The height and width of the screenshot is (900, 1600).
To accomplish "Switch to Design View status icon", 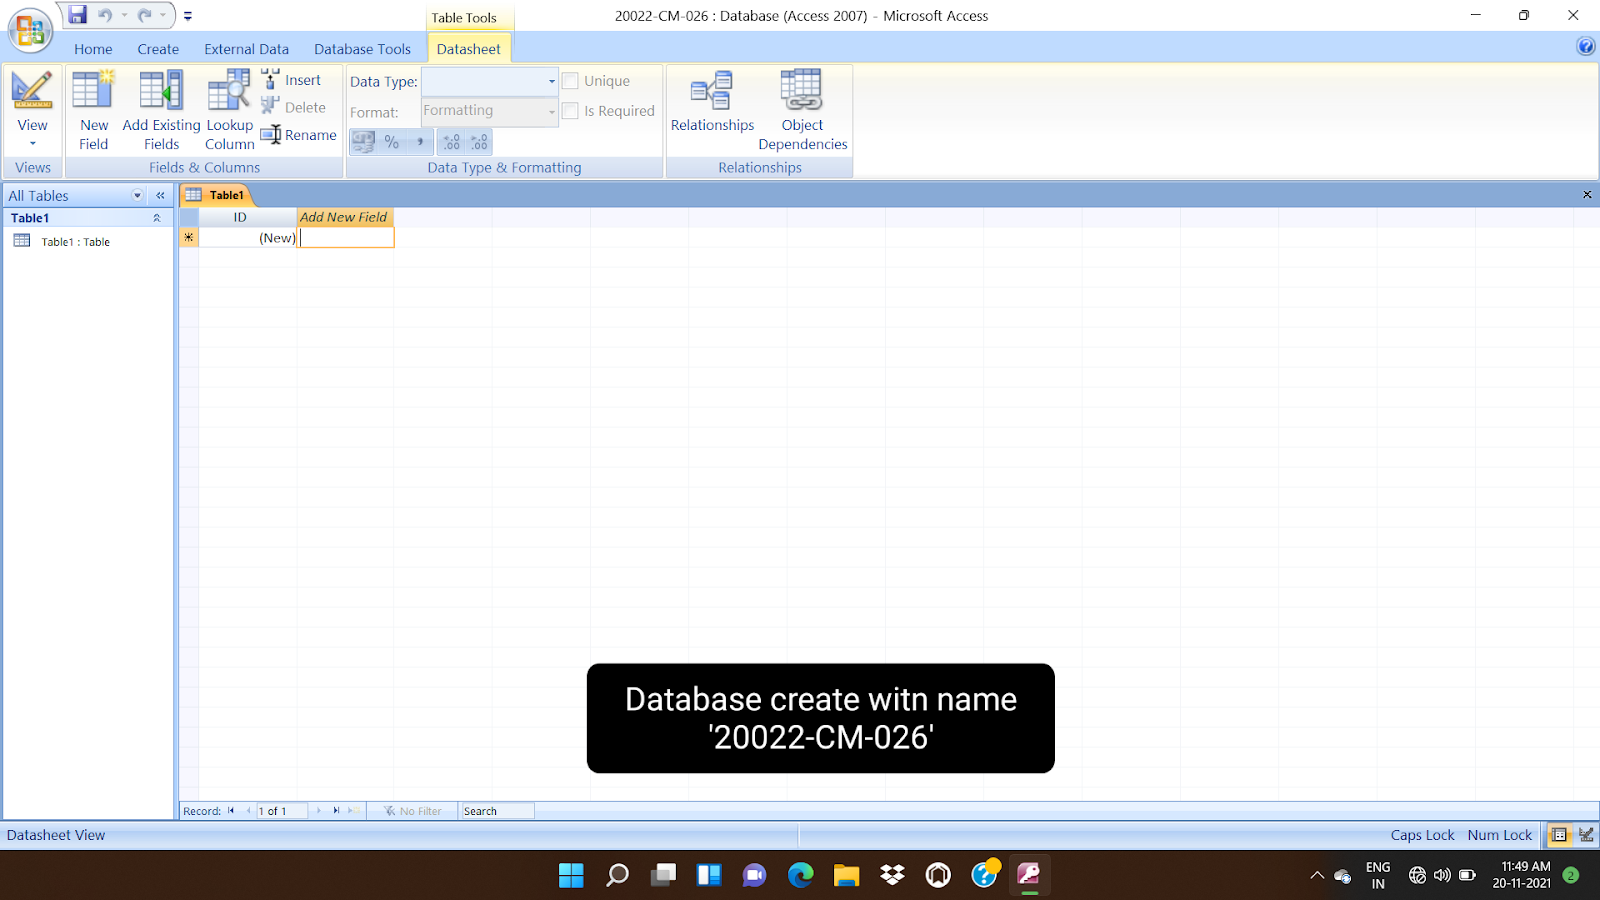I will [1586, 835].
